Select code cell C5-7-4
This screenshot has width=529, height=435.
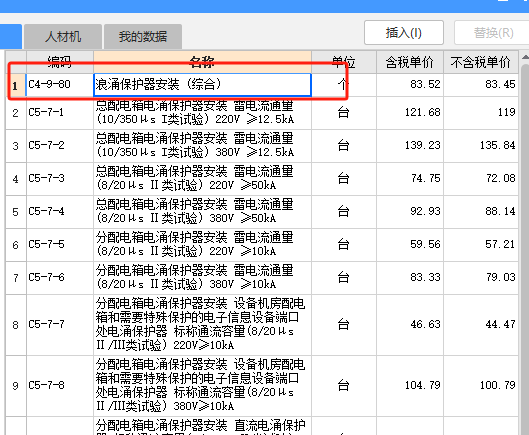click(60, 212)
